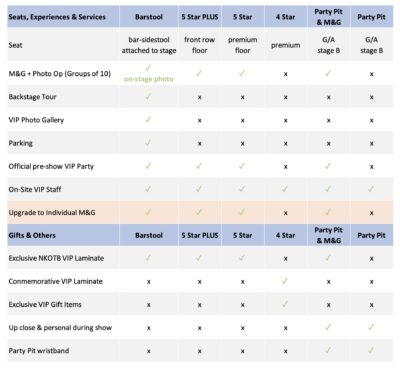
Task: Click the Barstool VIP Photo Gallery checkmark
Action: [148, 119]
